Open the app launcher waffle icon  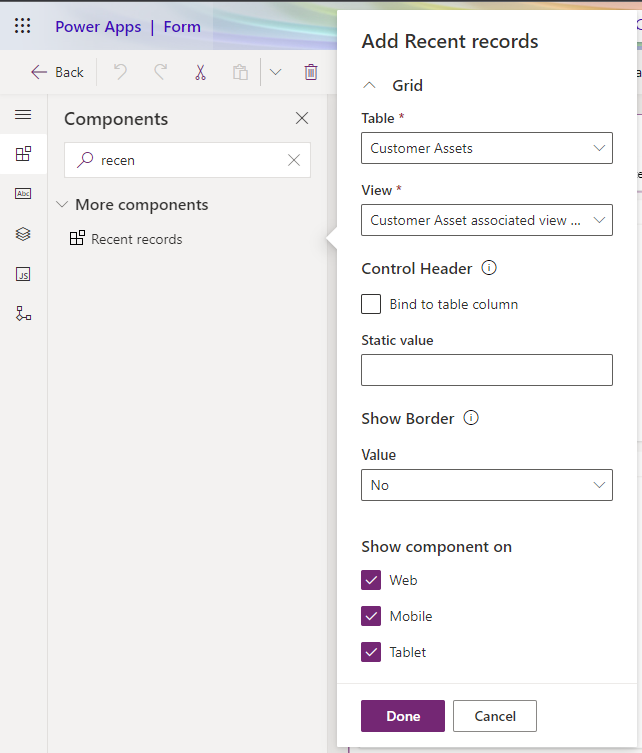(x=23, y=25)
